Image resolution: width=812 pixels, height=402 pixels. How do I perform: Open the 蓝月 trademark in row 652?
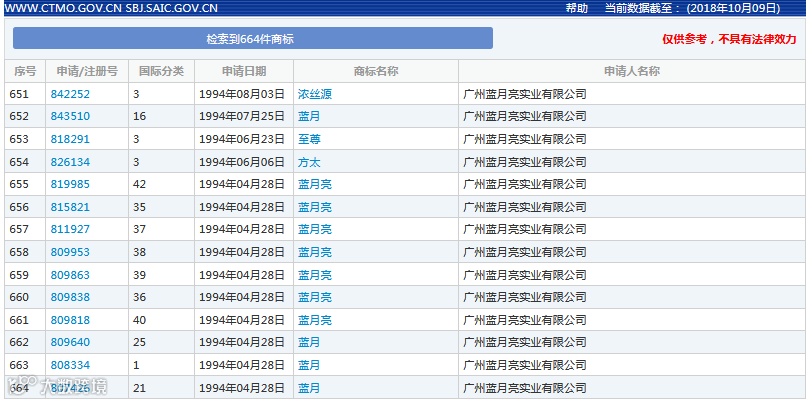click(309, 117)
